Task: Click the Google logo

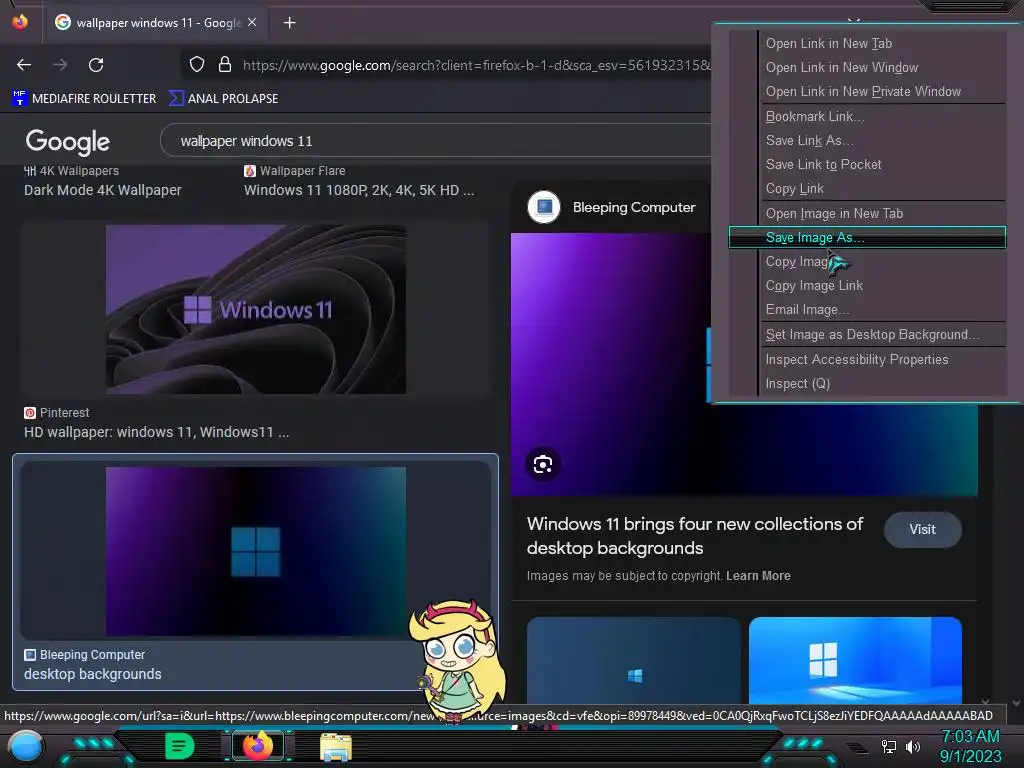Action: click(68, 142)
